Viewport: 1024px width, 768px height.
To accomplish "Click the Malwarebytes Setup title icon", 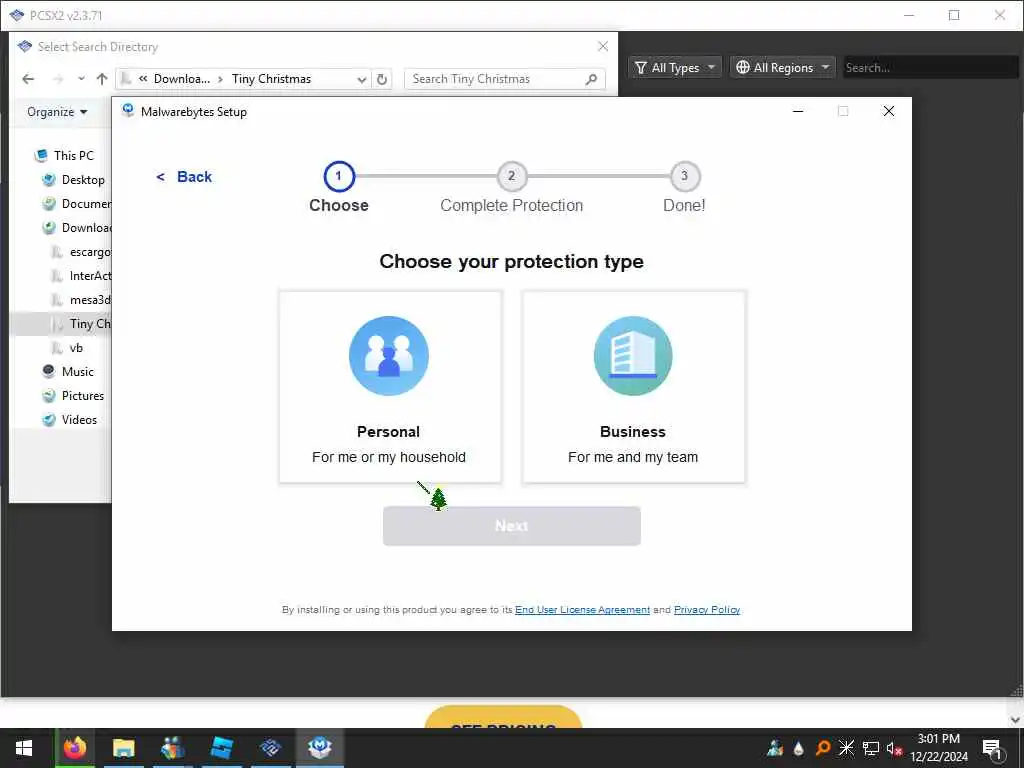I will click(128, 111).
